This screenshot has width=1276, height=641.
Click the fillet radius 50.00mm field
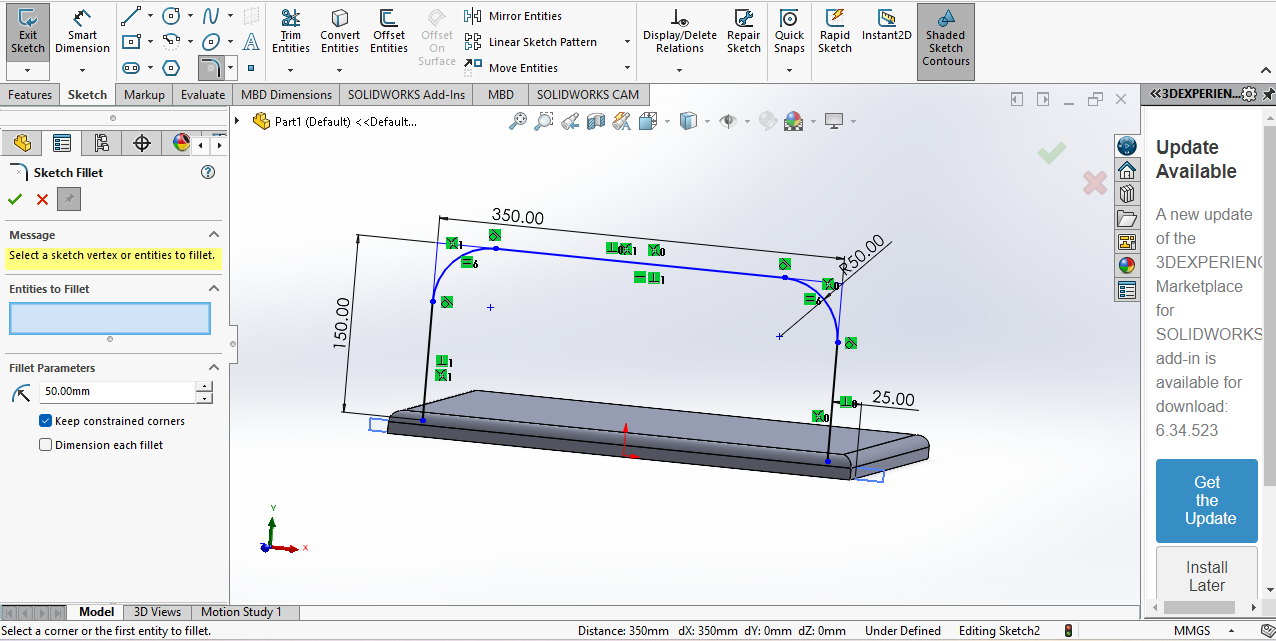[x=116, y=392]
